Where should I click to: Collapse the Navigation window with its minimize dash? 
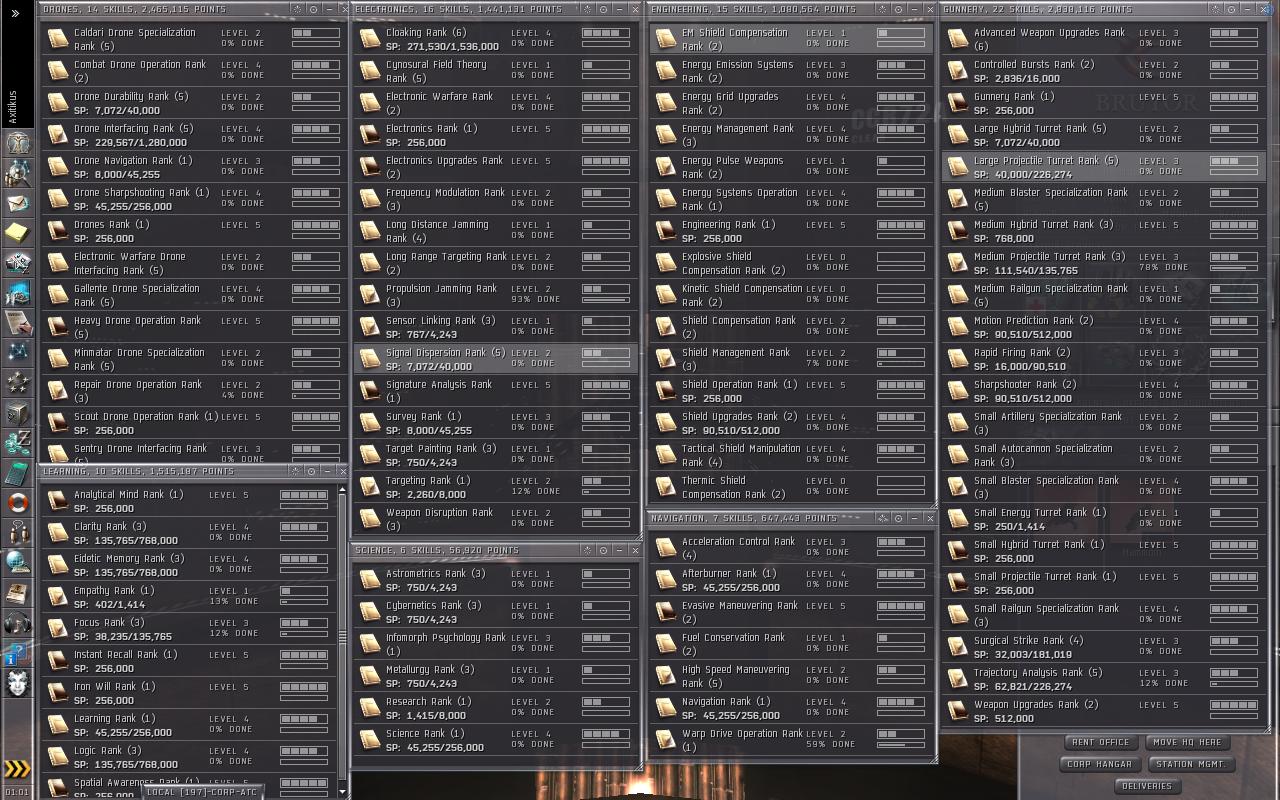click(915, 518)
